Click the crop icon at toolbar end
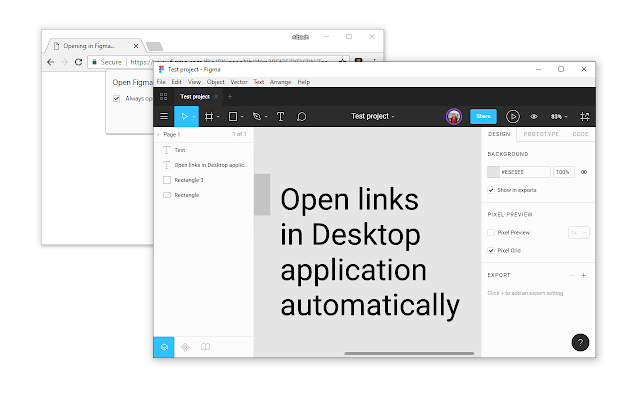This screenshot has width=640, height=400. [x=584, y=117]
